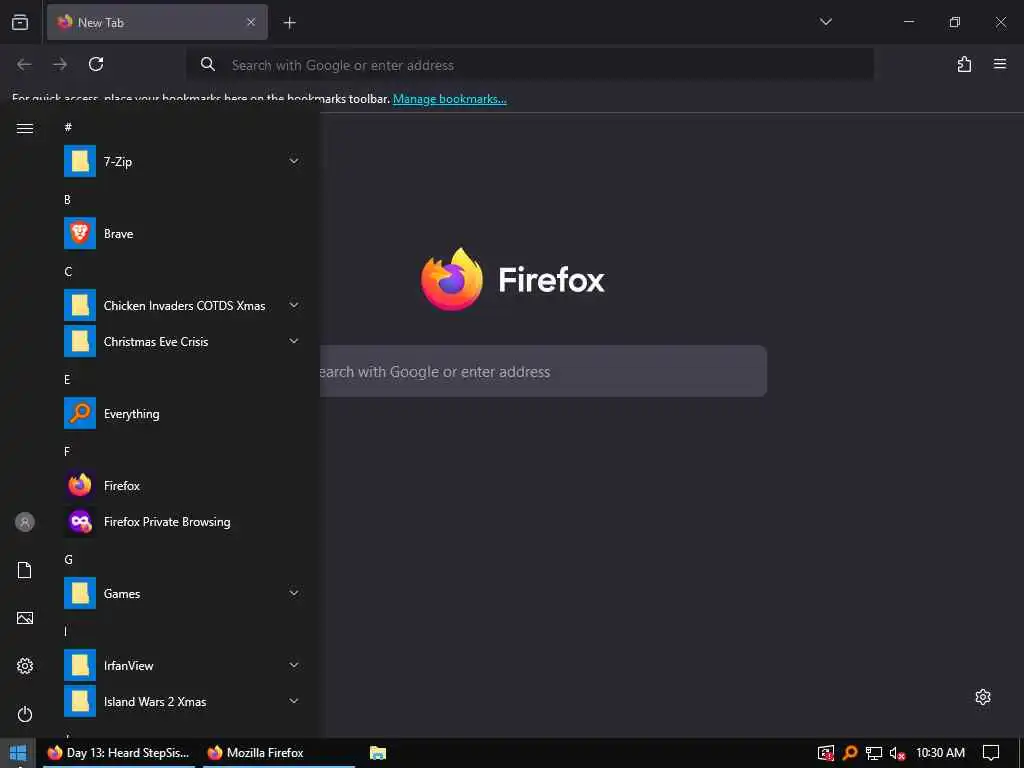Click the Windows Start button
1024x768 pixels.
tap(18, 753)
